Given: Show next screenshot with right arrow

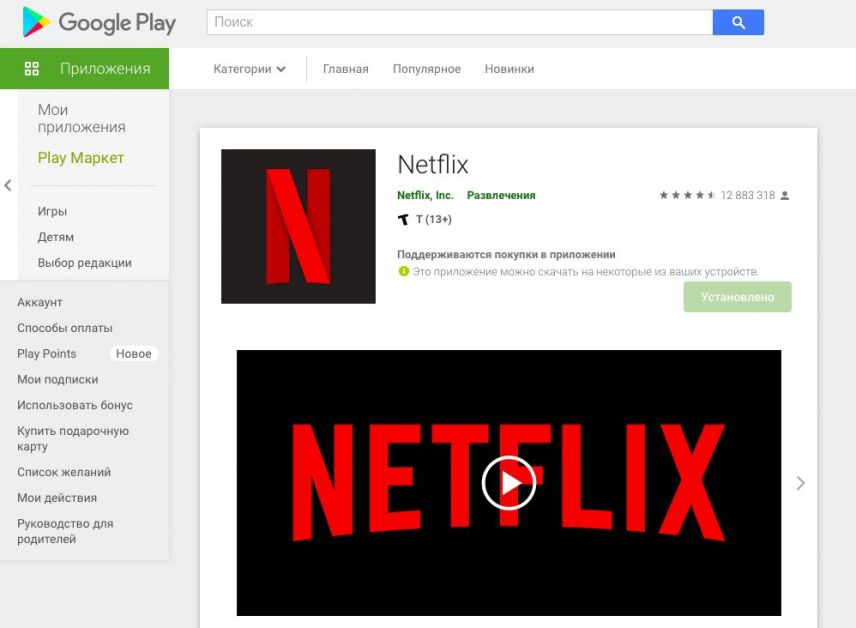Looking at the screenshot, I should tap(800, 483).
